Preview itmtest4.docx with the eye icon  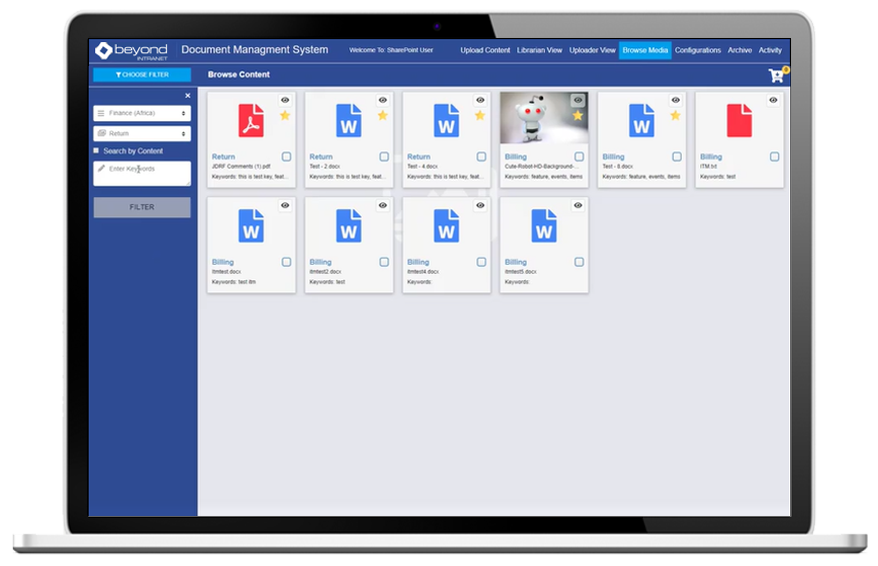480,205
